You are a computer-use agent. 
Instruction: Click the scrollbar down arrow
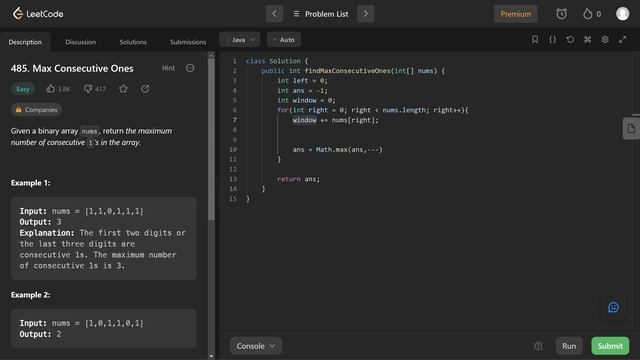[x=211, y=356]
